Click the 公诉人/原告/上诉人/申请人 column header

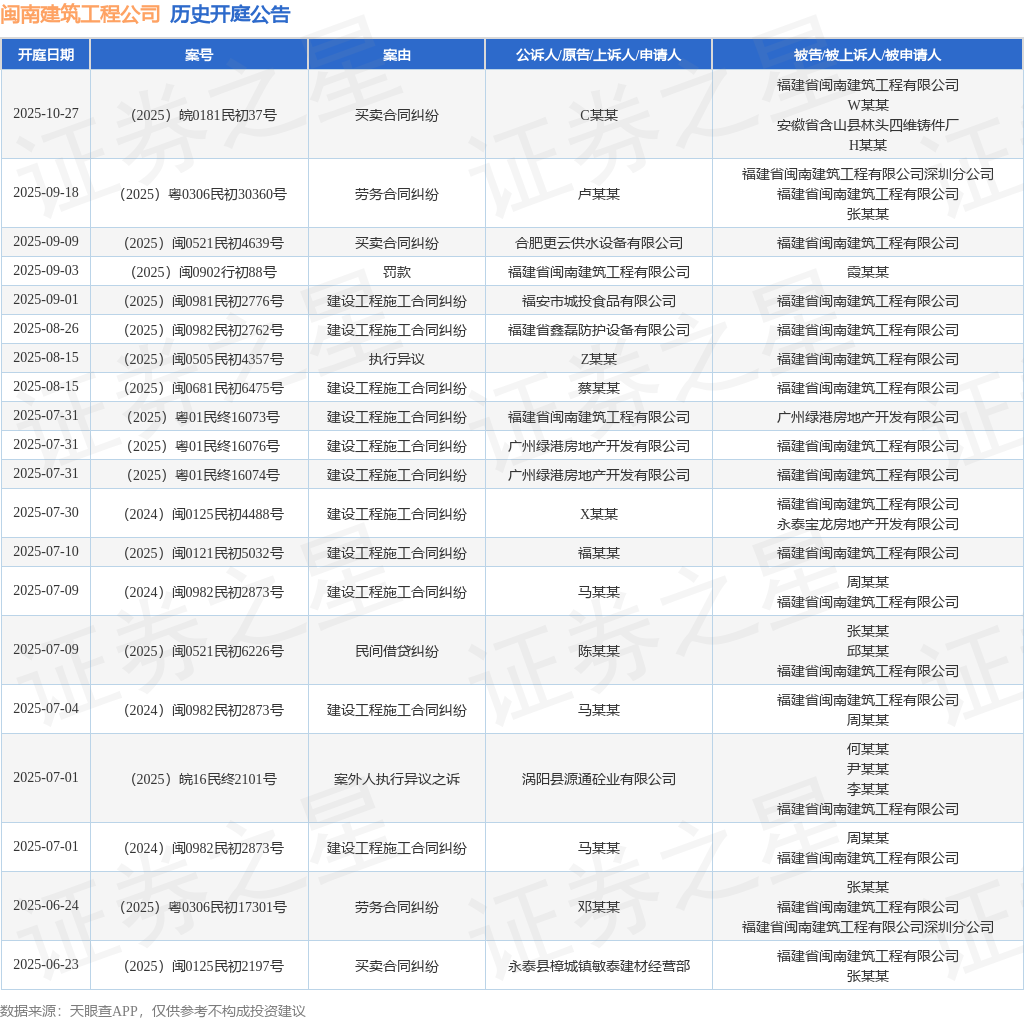[598, 55]
